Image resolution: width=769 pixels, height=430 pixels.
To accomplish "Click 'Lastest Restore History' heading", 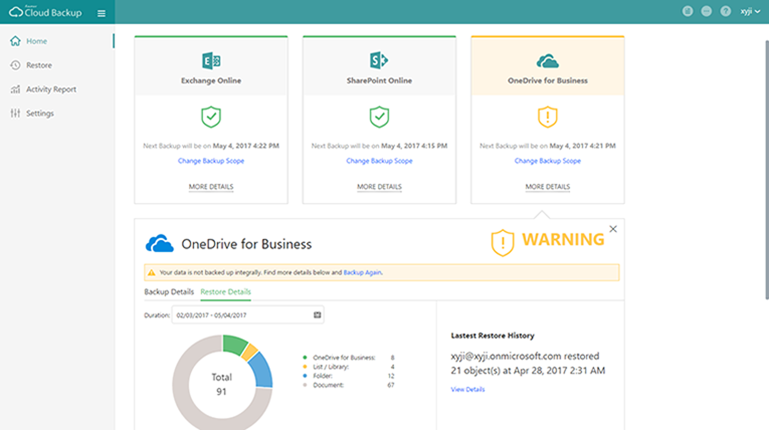I will pyautogui.click(x=492, y=336).
